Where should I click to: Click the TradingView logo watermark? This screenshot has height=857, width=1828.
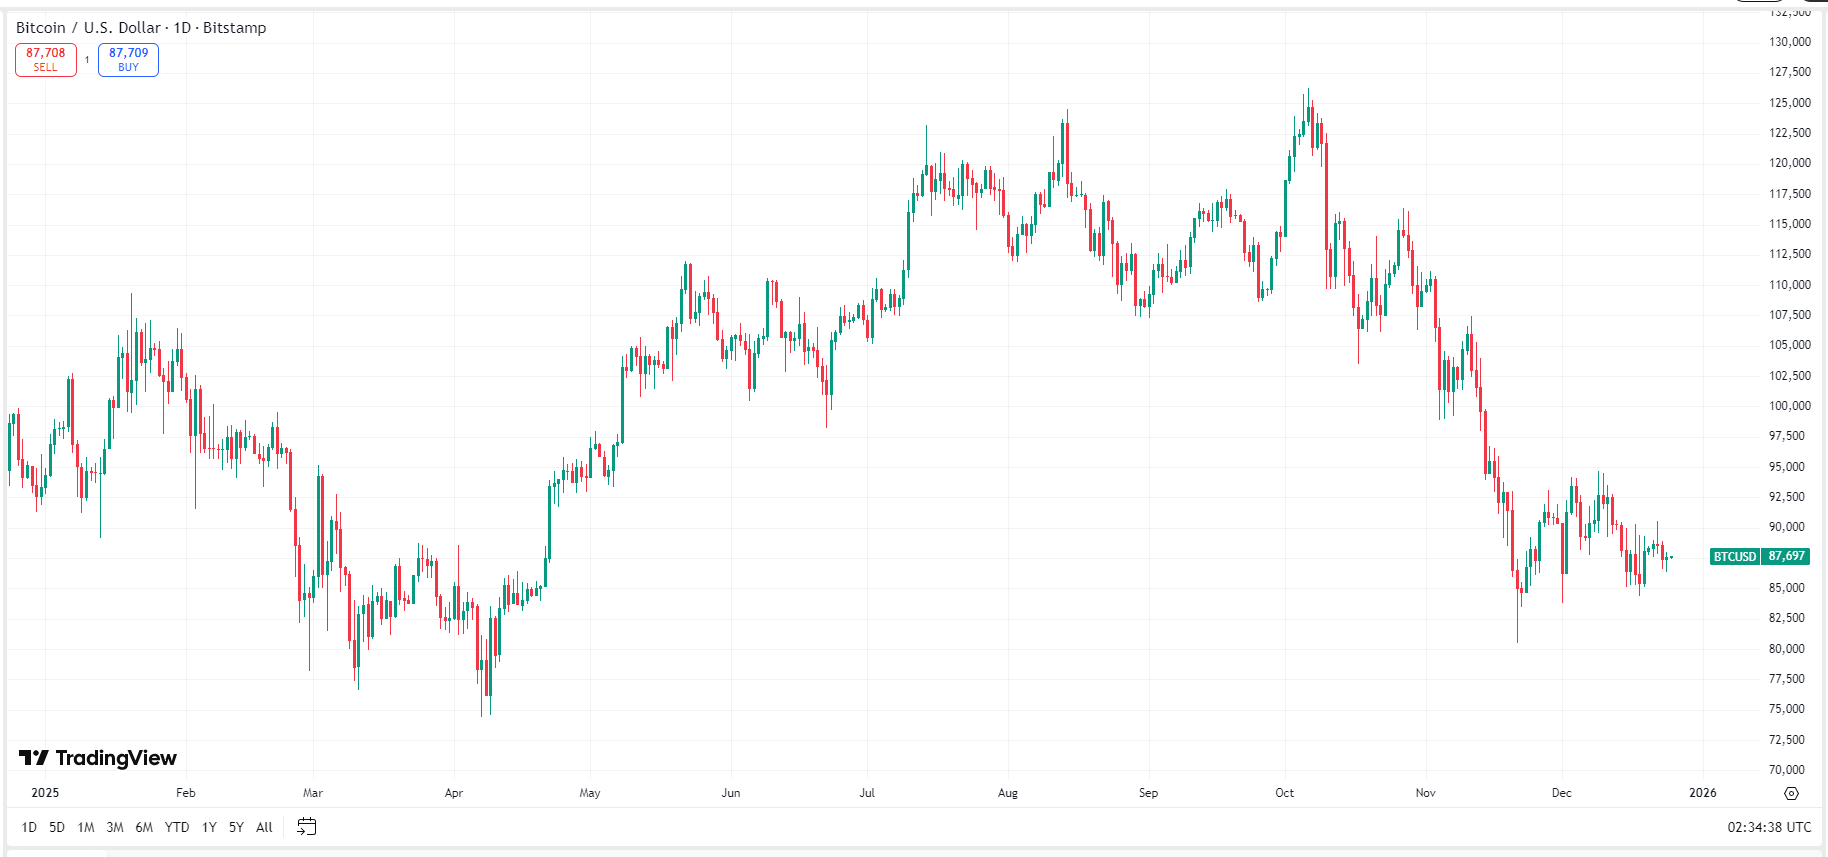[x=95, y=758]
